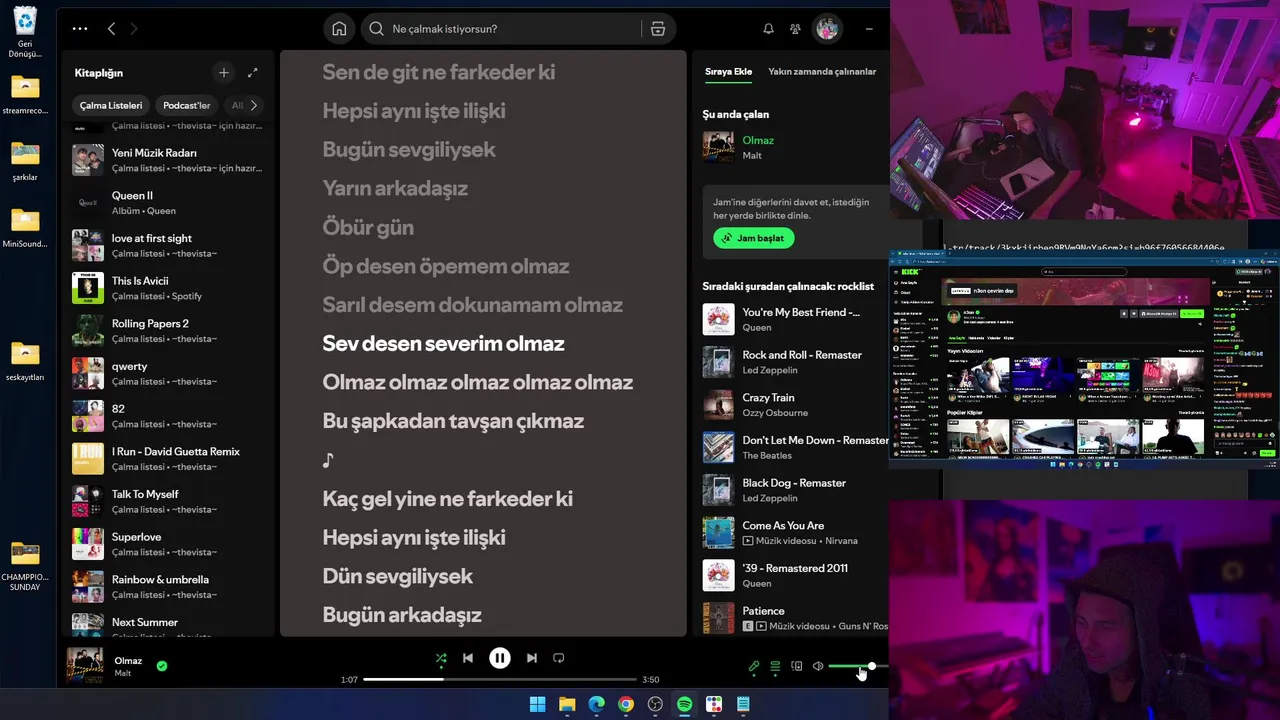Click Ozzy Osbourne artist link in queue

click(x=775, y=413)
